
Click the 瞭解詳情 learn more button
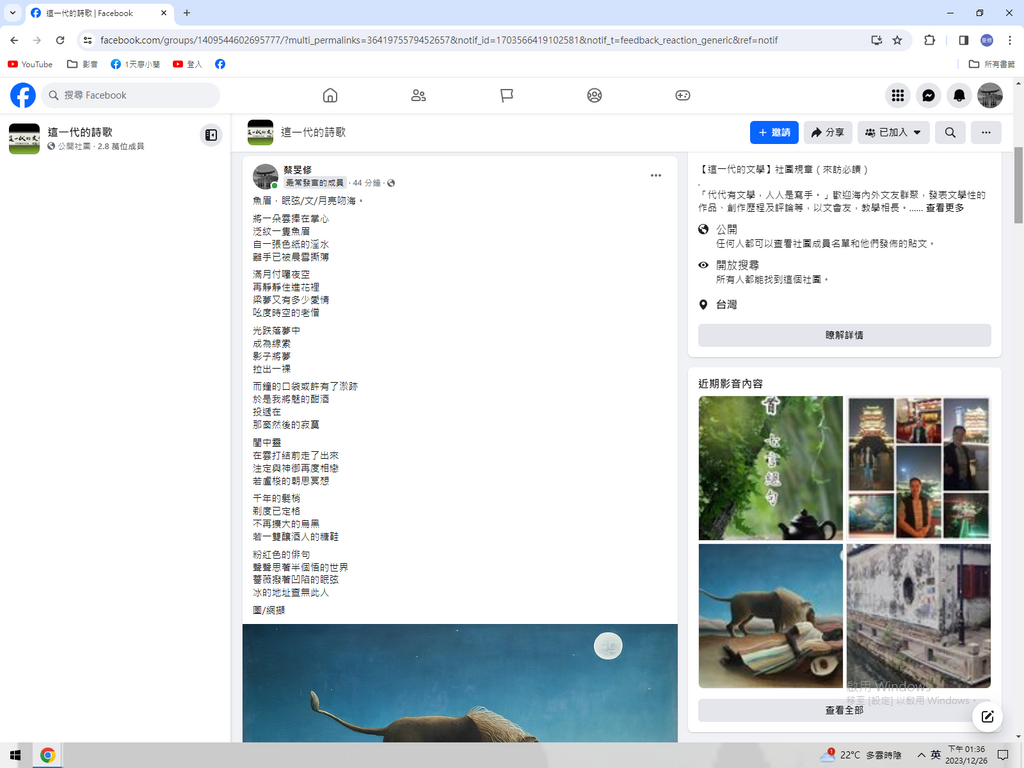[844, 335]
